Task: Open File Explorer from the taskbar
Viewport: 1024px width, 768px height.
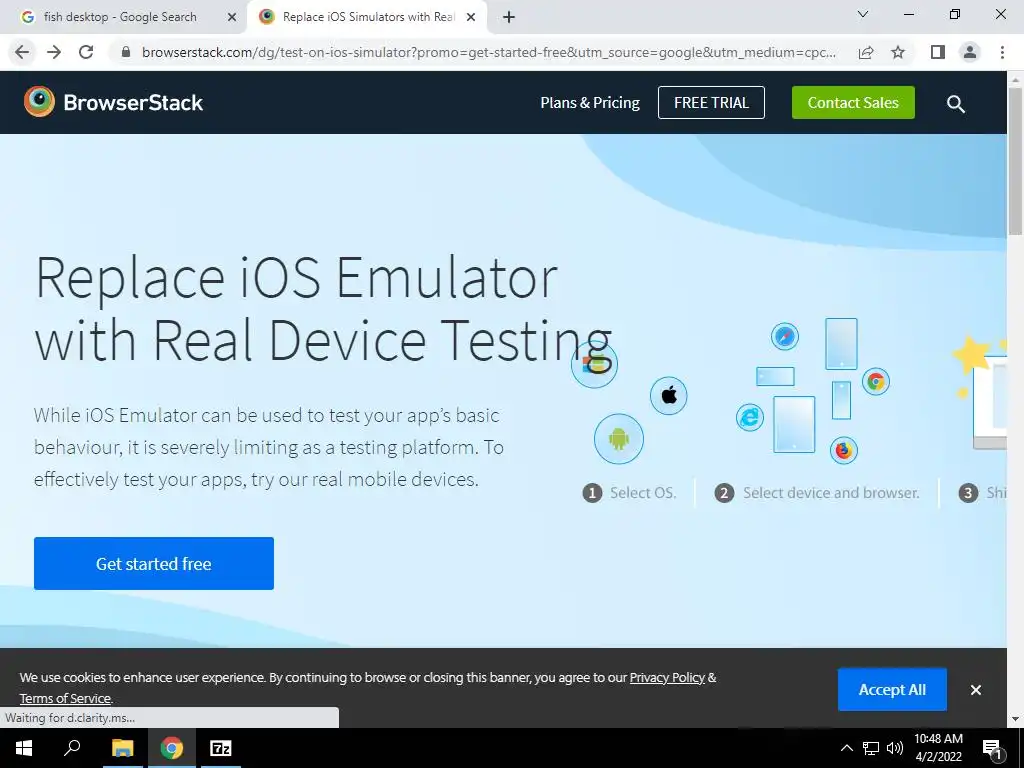Action: [122, 748]
